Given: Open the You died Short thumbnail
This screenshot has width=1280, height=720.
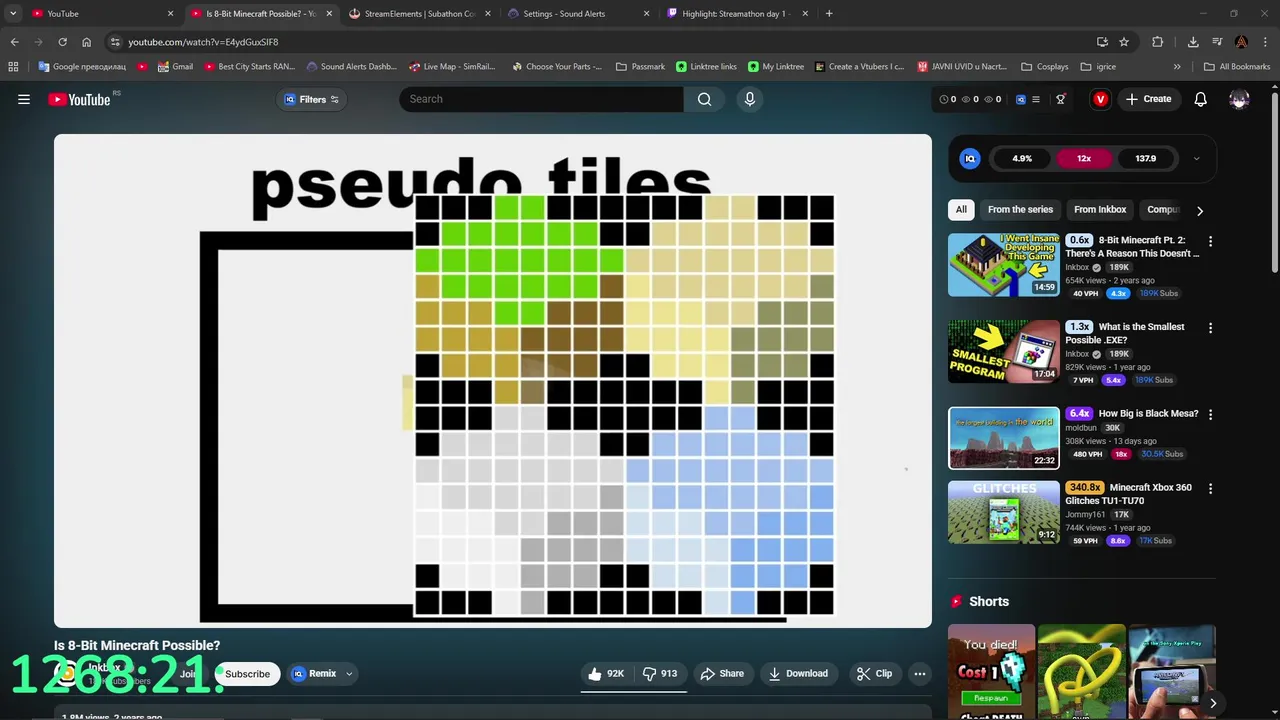Looking at the screenshot, I should click(x=991, y=672).
